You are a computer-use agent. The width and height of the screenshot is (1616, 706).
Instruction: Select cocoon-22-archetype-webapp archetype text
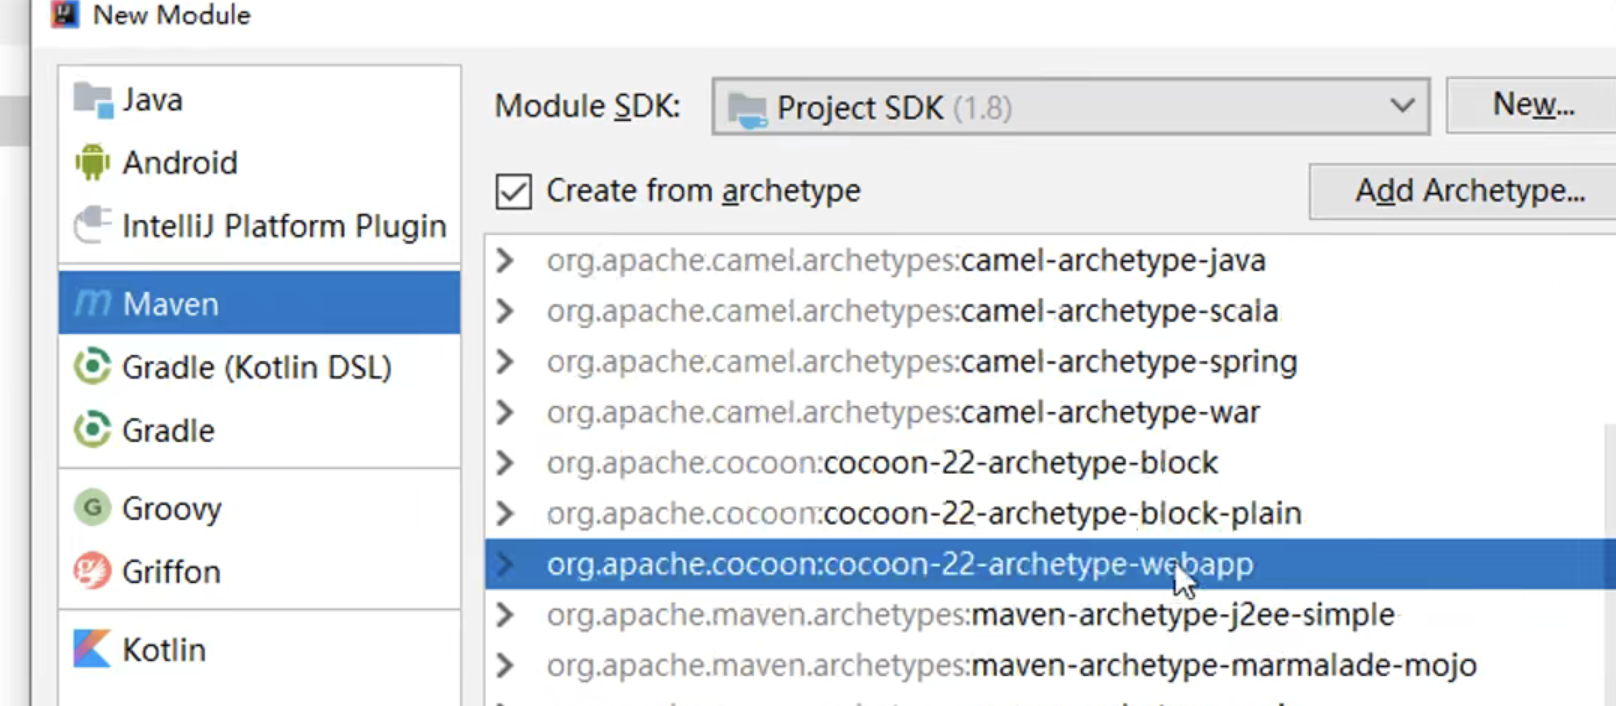point(900,564)
